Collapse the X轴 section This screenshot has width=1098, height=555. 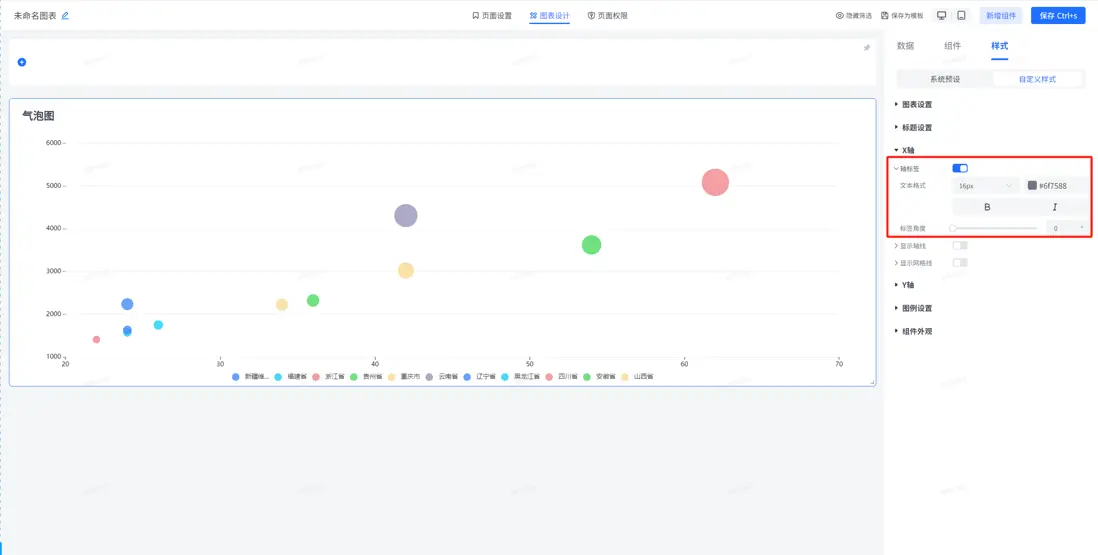[x=904, y=150]
